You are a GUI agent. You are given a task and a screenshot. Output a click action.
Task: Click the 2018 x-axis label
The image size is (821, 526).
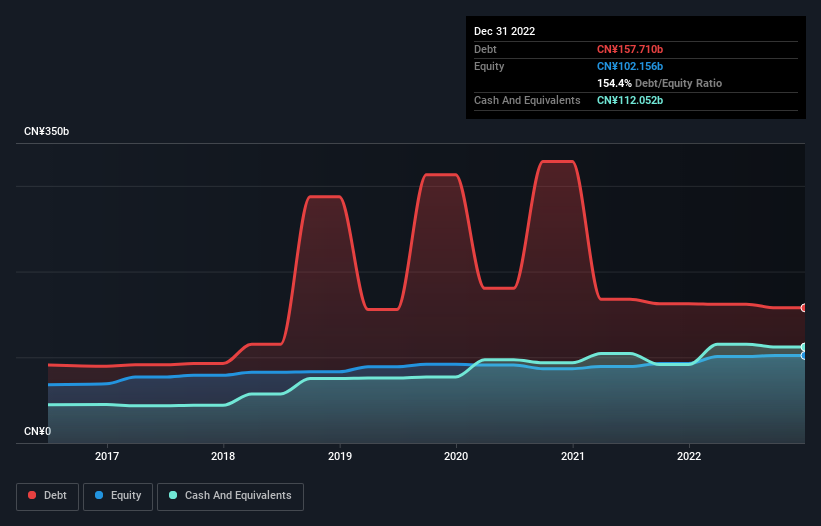(223, 456)
